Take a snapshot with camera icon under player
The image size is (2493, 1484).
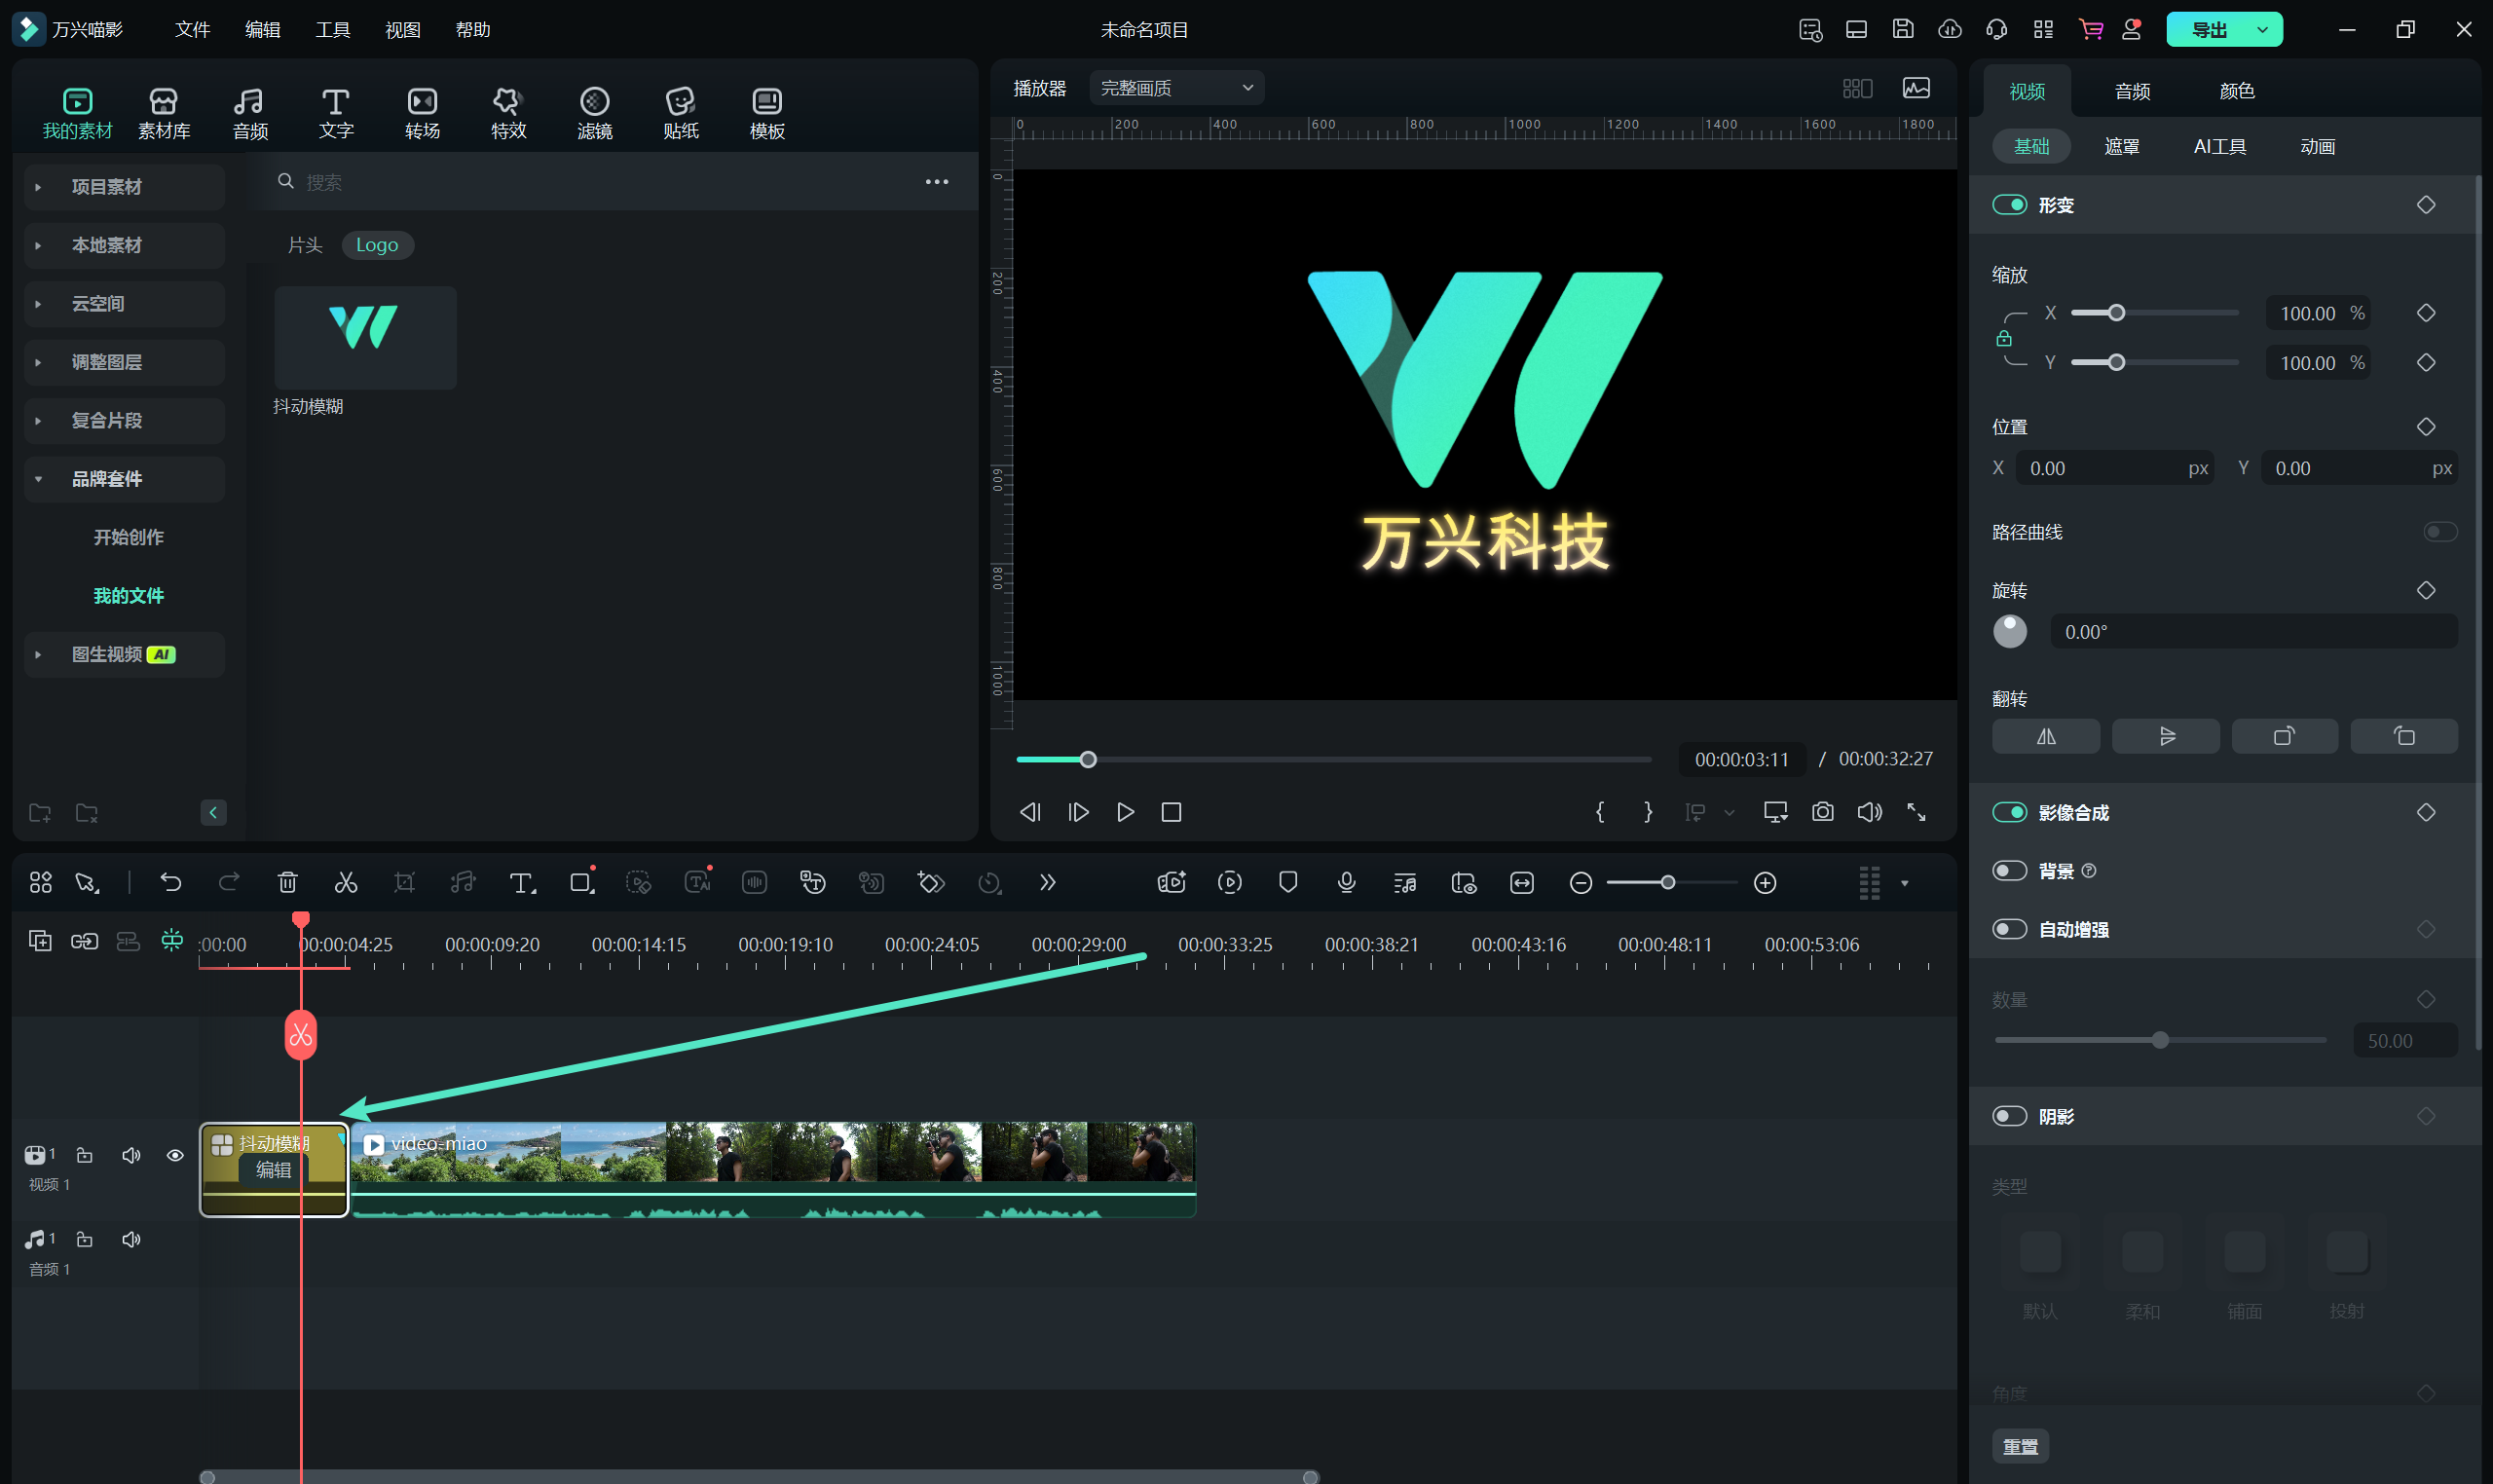(x=1822, y=812)
